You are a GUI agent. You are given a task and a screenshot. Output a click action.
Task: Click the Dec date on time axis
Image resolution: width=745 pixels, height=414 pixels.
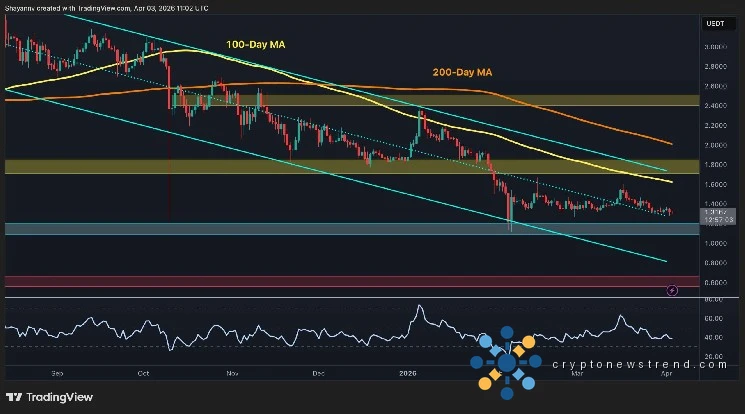[x=318, y=373]
